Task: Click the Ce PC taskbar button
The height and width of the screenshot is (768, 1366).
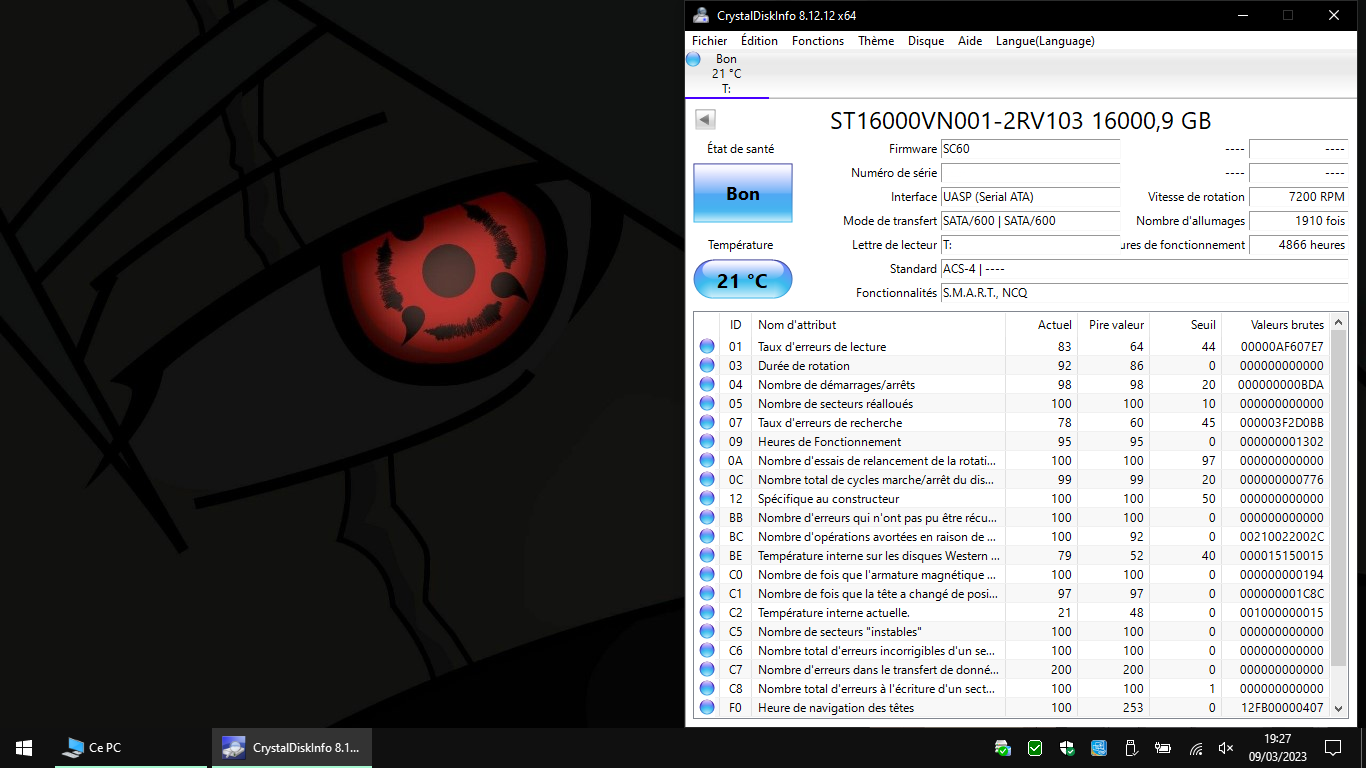Action: tap(93, 748)
